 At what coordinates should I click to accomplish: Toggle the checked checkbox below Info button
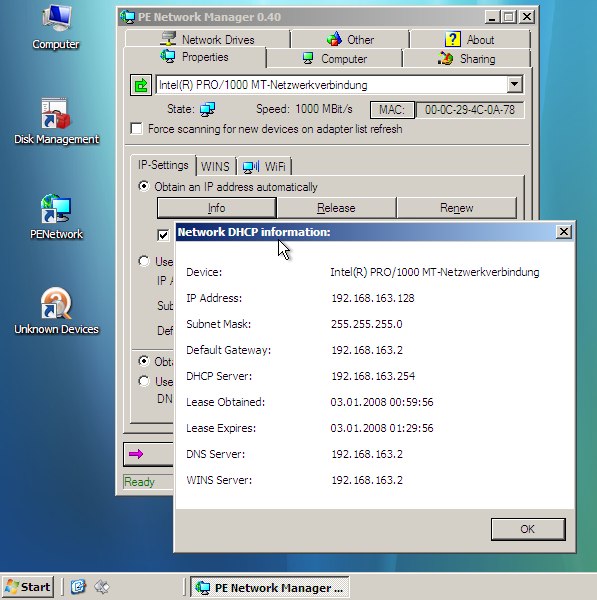[163, 235]
